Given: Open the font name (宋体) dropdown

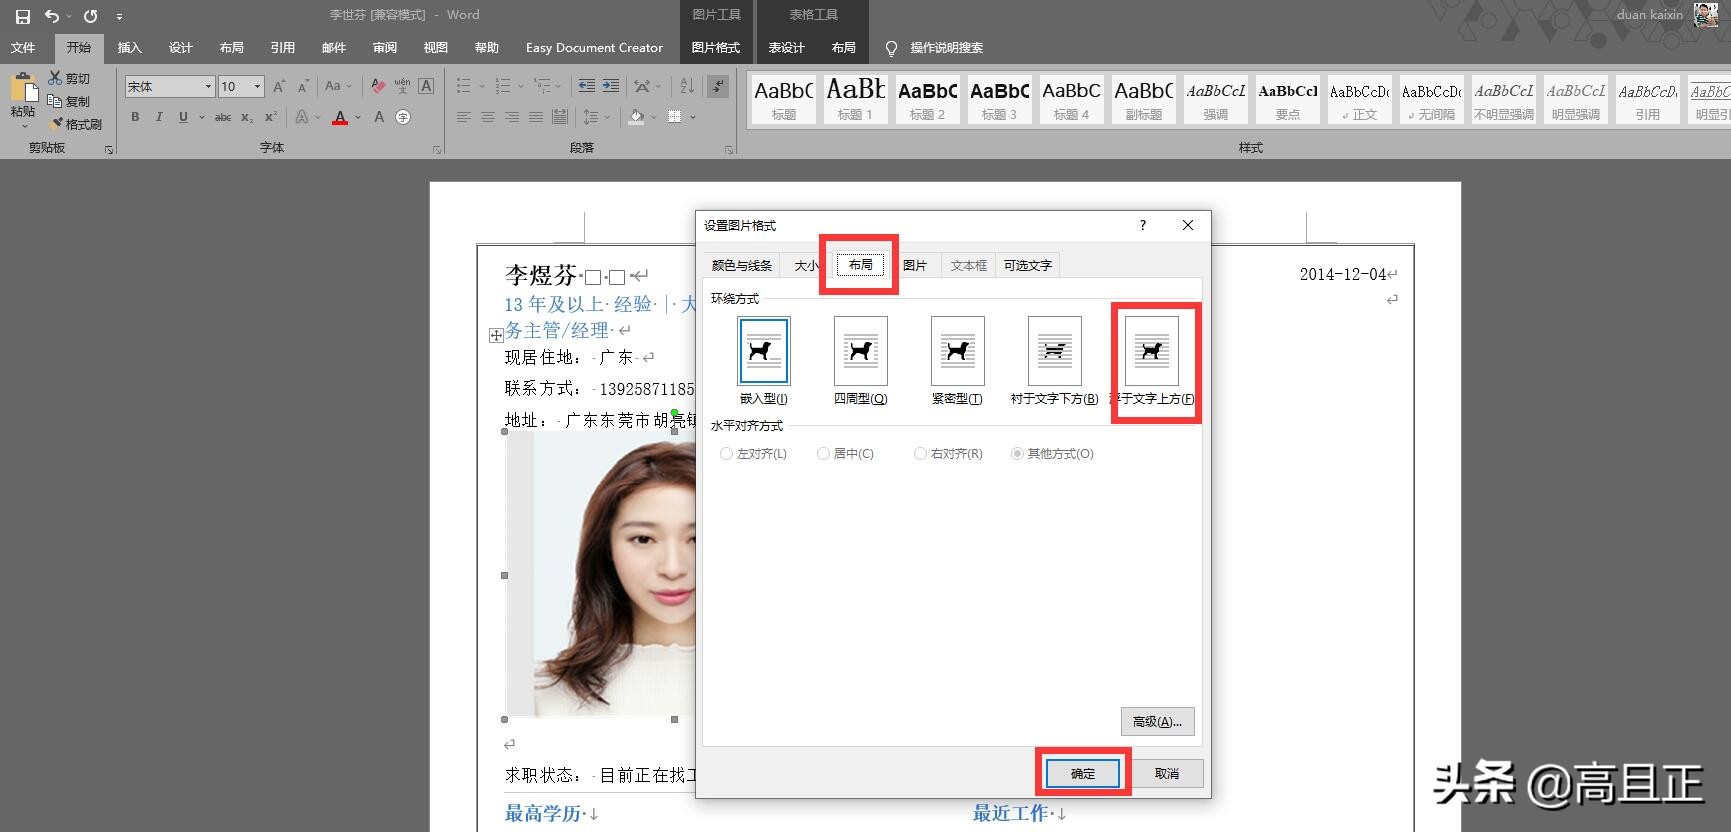Looking at the screenshot, I should pyautogui.click(x=208, y=86).
